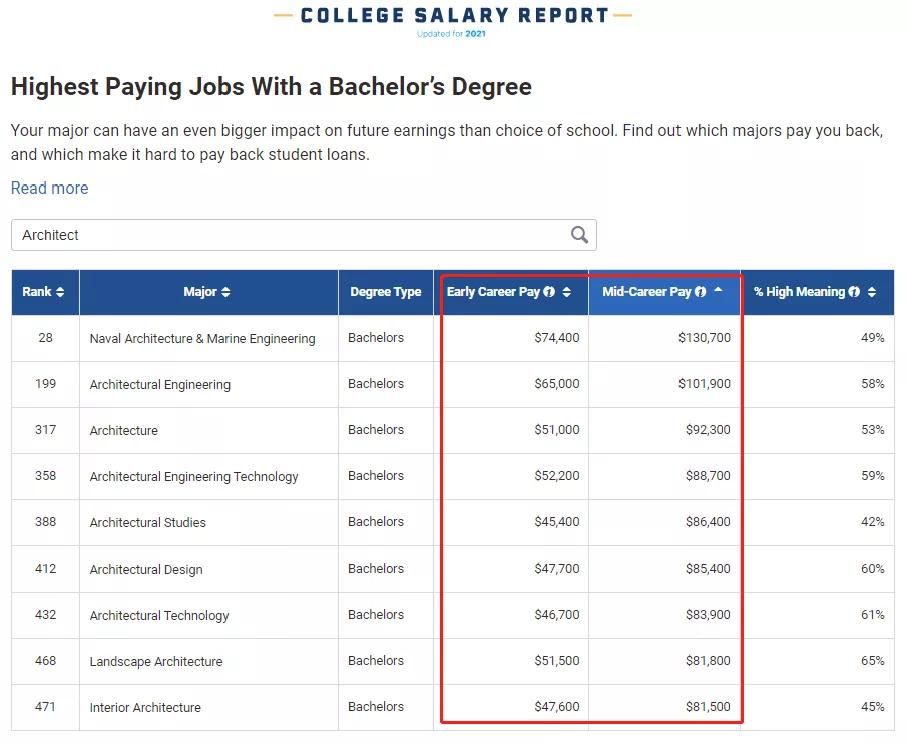Show % High Meaning info tooltip icon
Image resolution: width=906 pixels, height=744 pixels.
(854, 292)
